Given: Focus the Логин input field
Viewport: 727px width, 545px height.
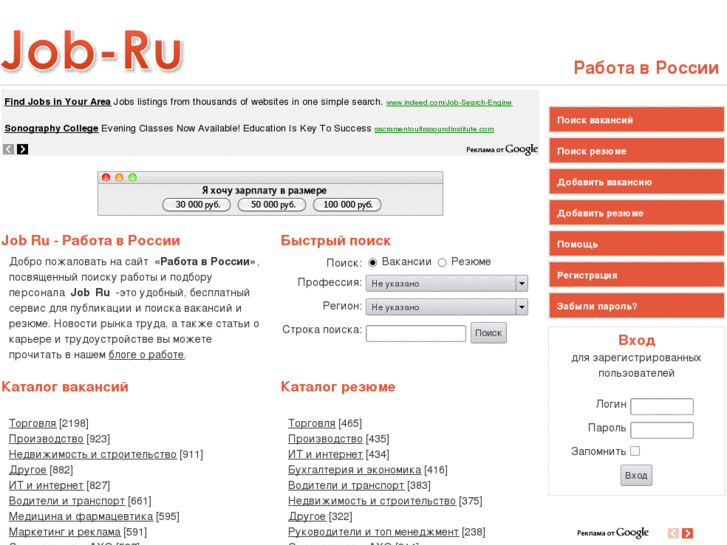Looking at the screenshot, I should 662,406.
